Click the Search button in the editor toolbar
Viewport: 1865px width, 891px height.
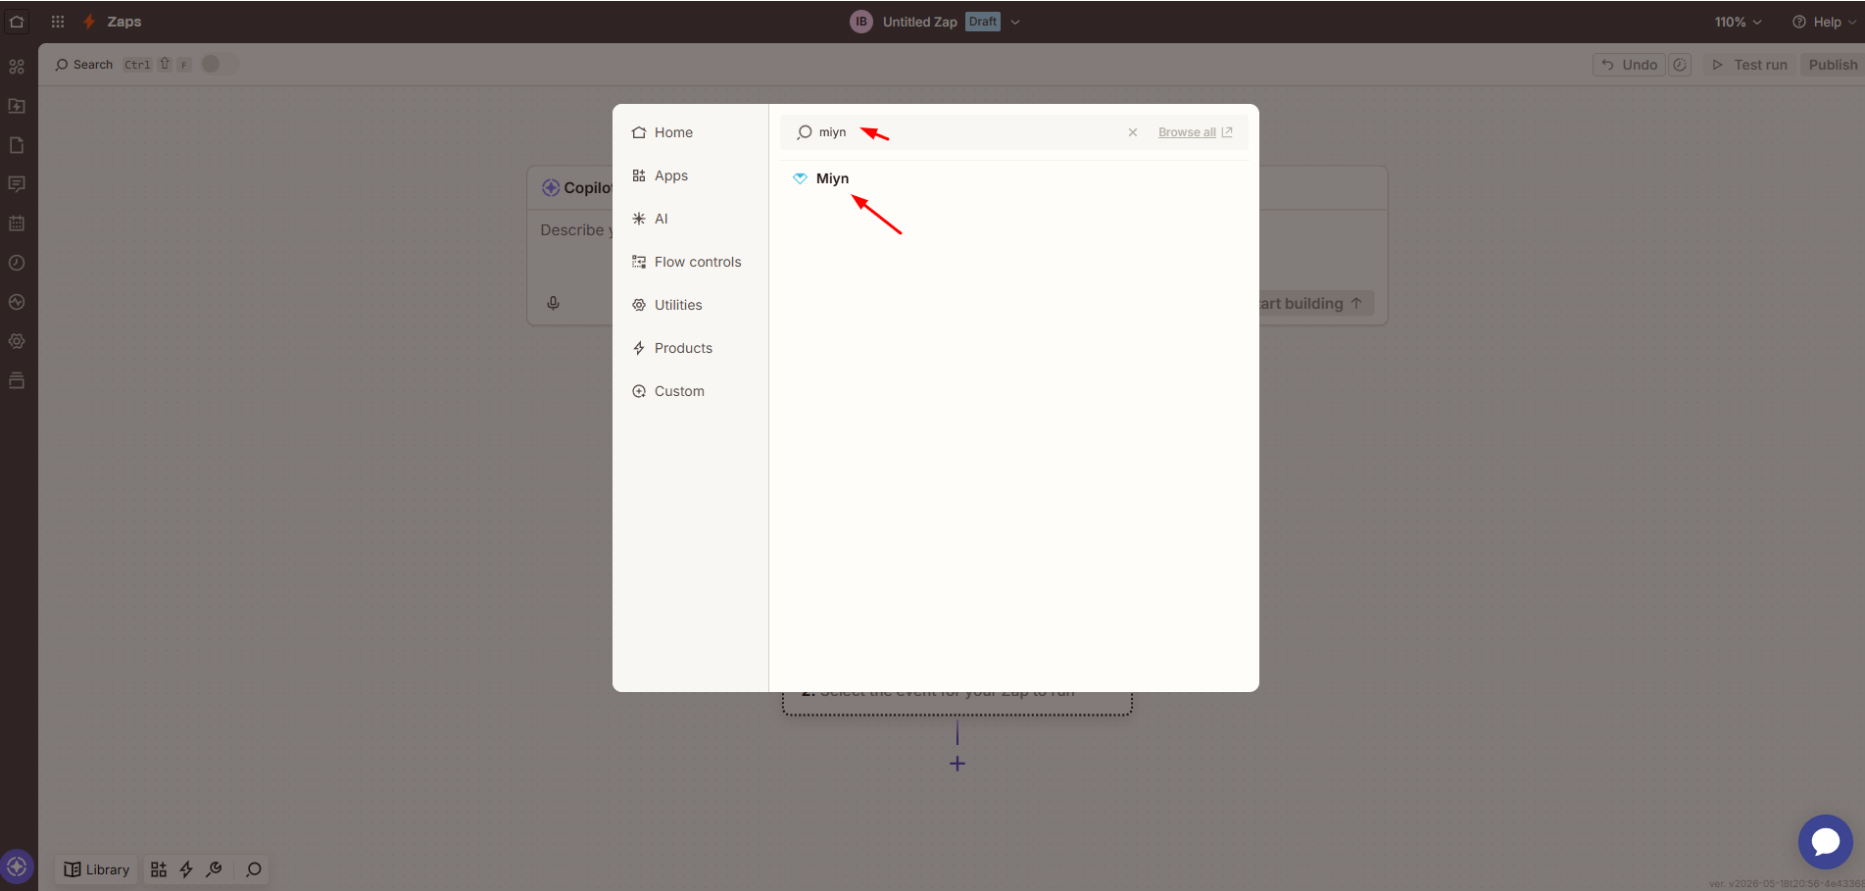[84, 65]
